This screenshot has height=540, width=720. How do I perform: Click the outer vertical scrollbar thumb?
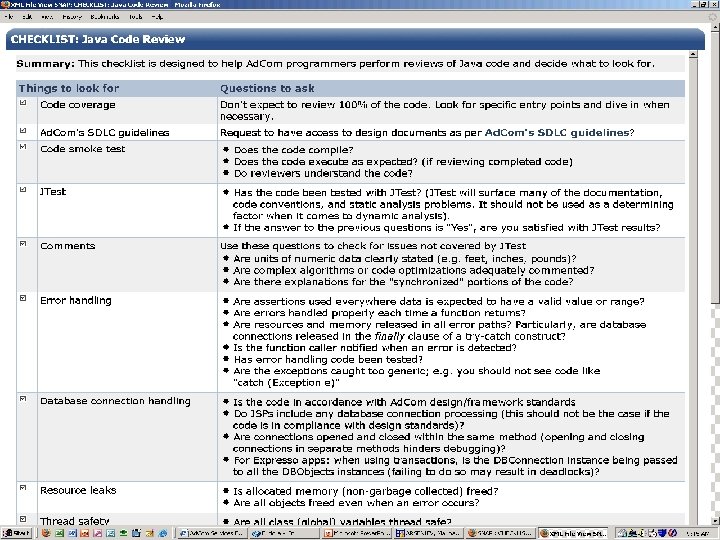click(x=715, y=168)
